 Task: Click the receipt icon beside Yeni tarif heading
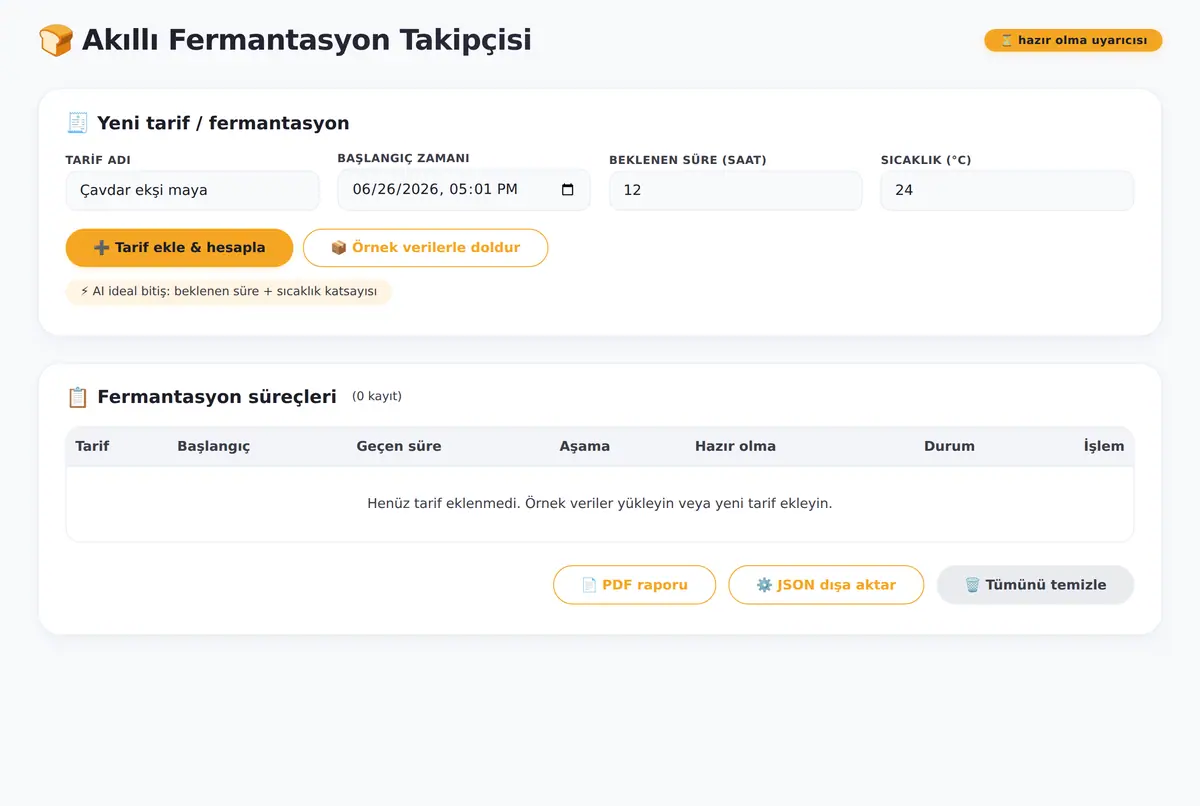[77, 123]
